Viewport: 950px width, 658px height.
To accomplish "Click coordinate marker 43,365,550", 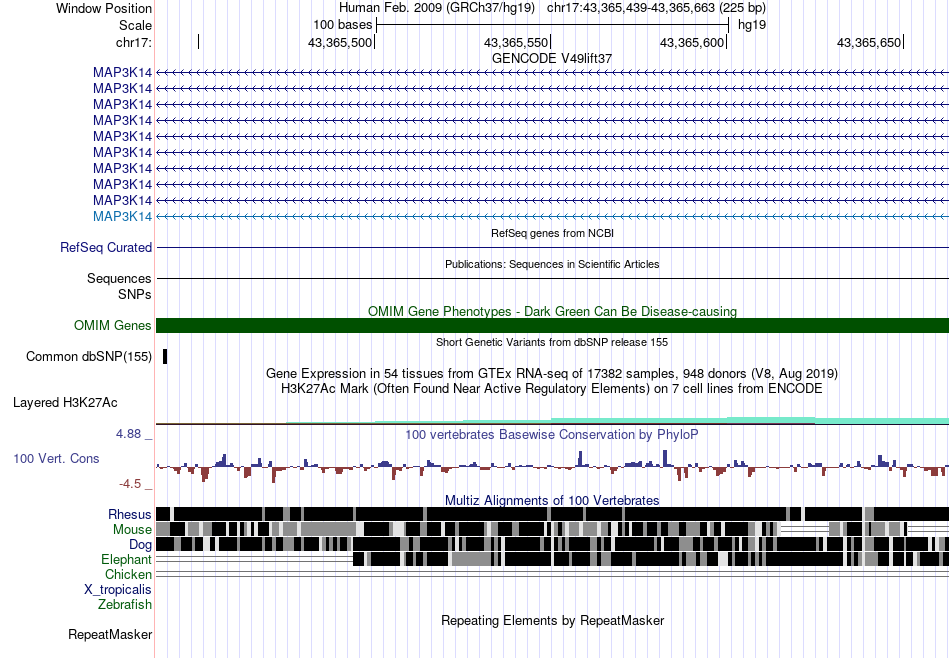I will pos(516,42).
